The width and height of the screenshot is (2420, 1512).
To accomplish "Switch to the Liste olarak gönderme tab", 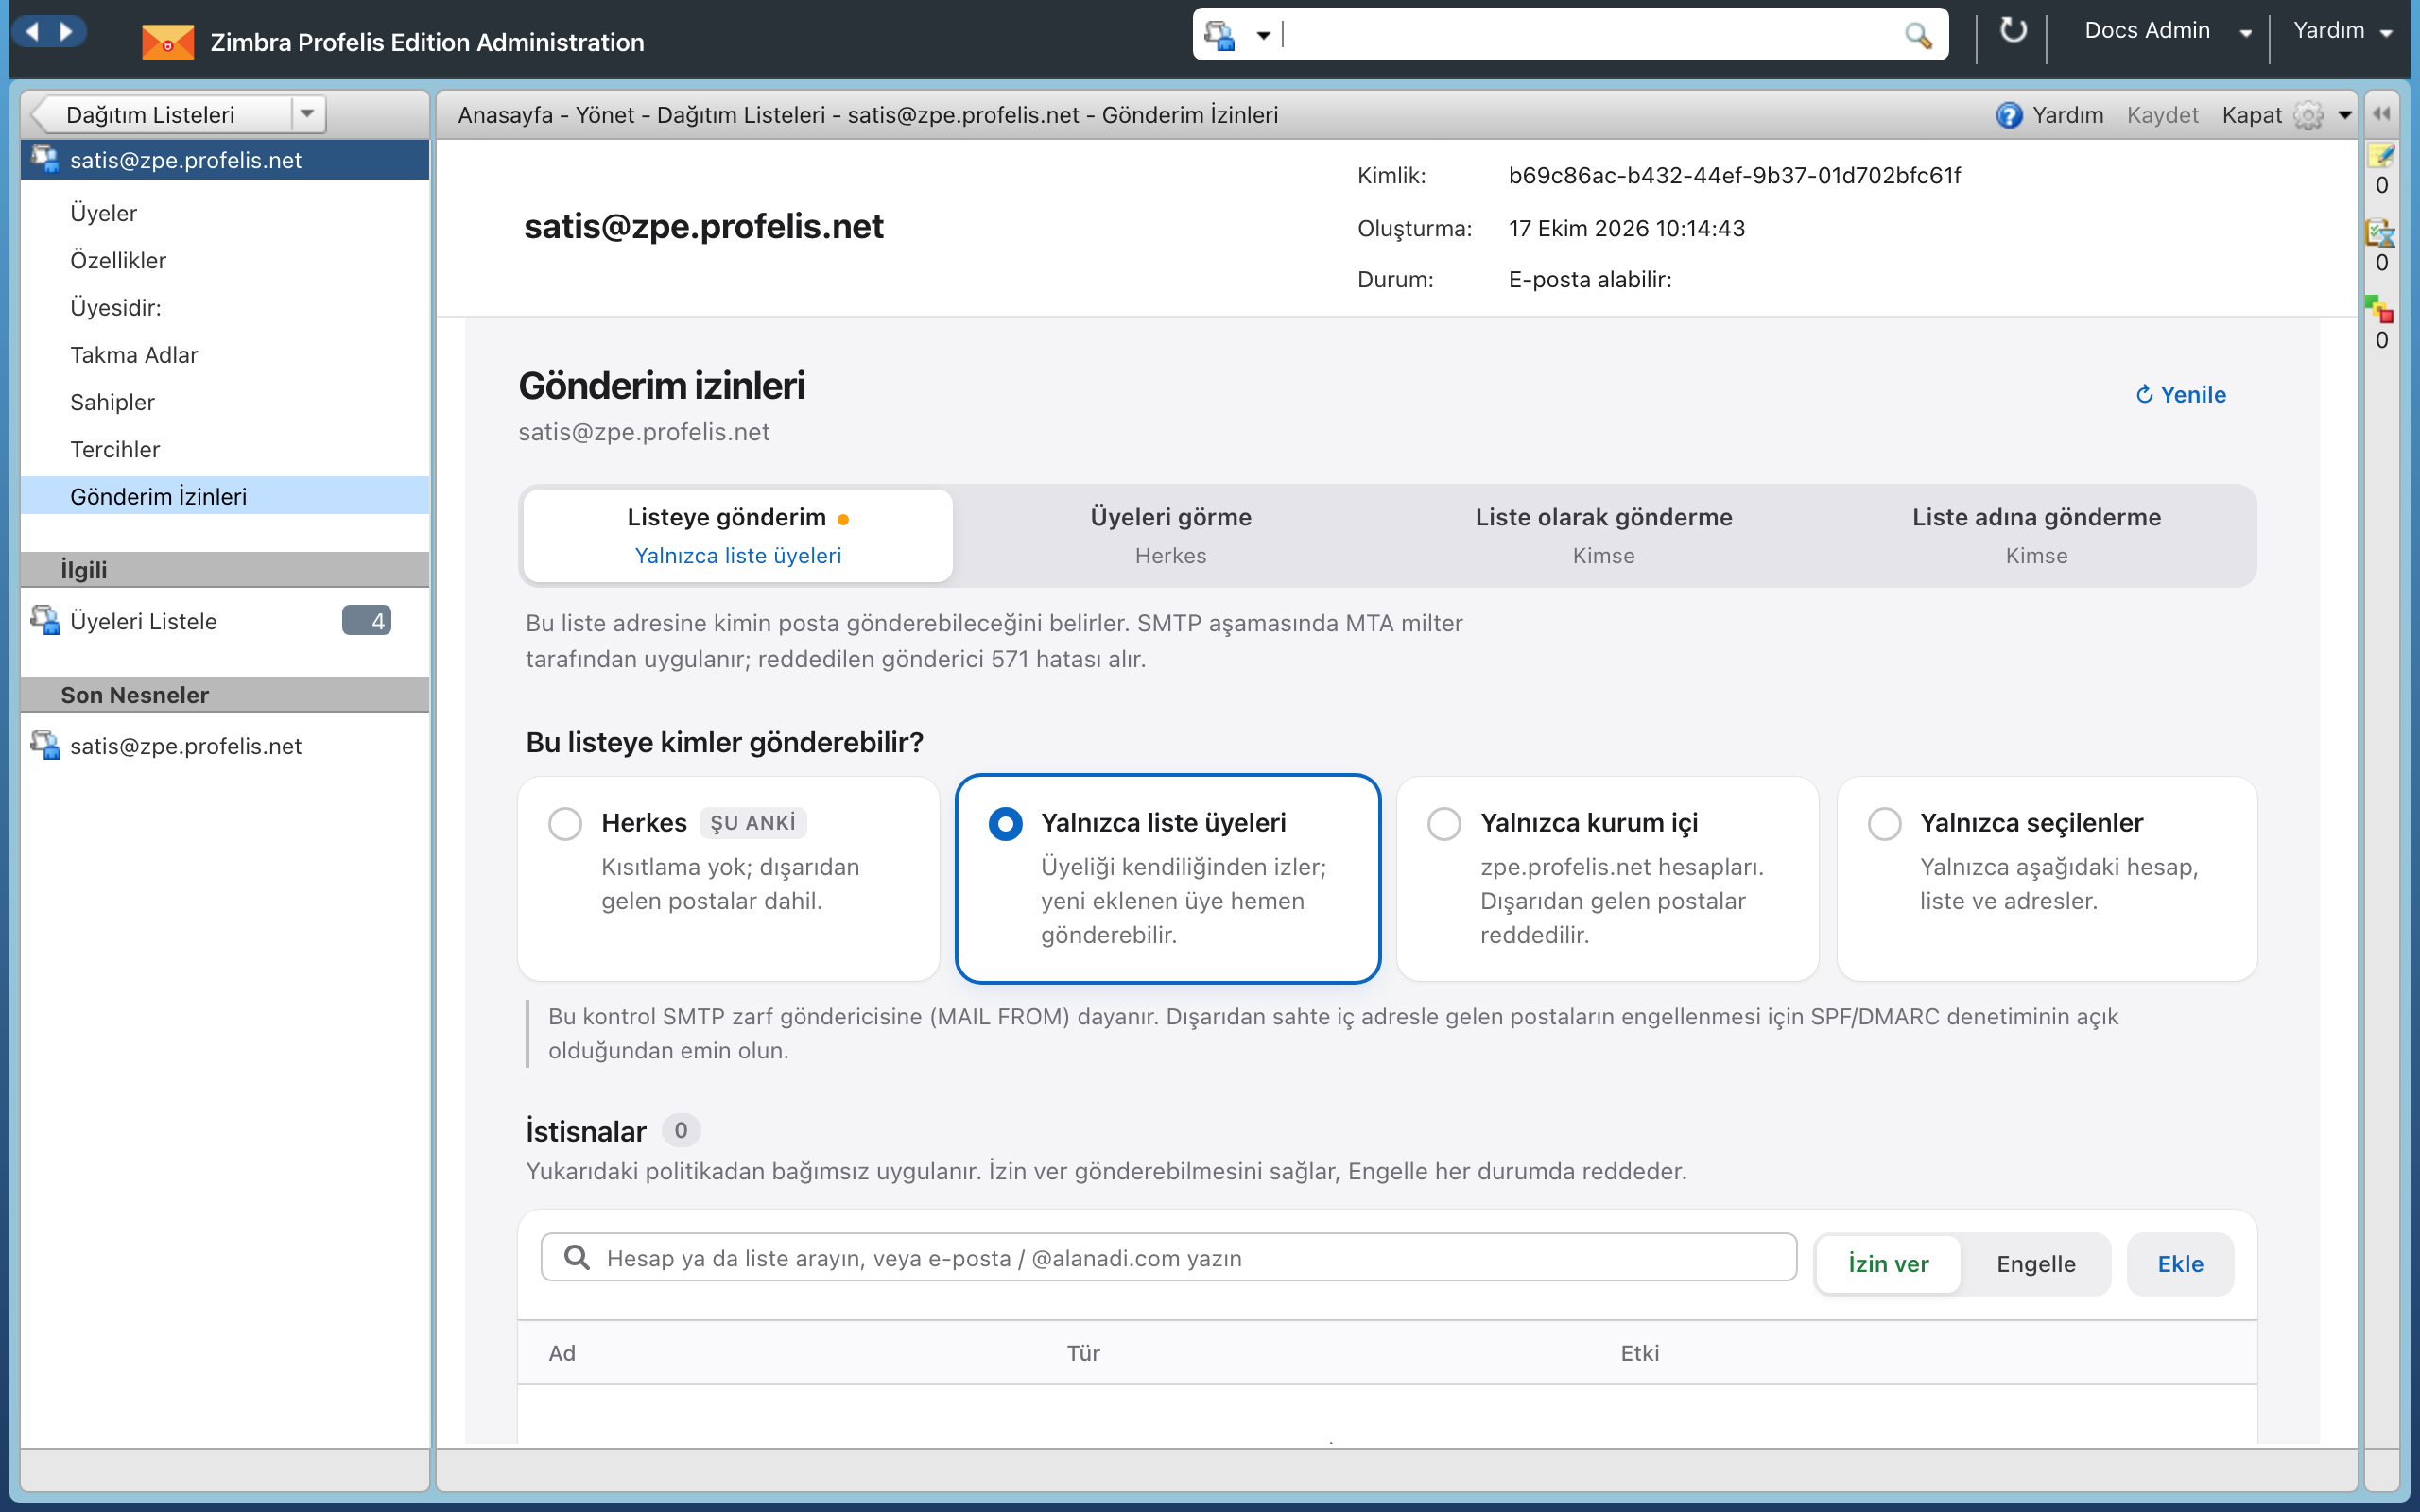I will click(1603, 535).
